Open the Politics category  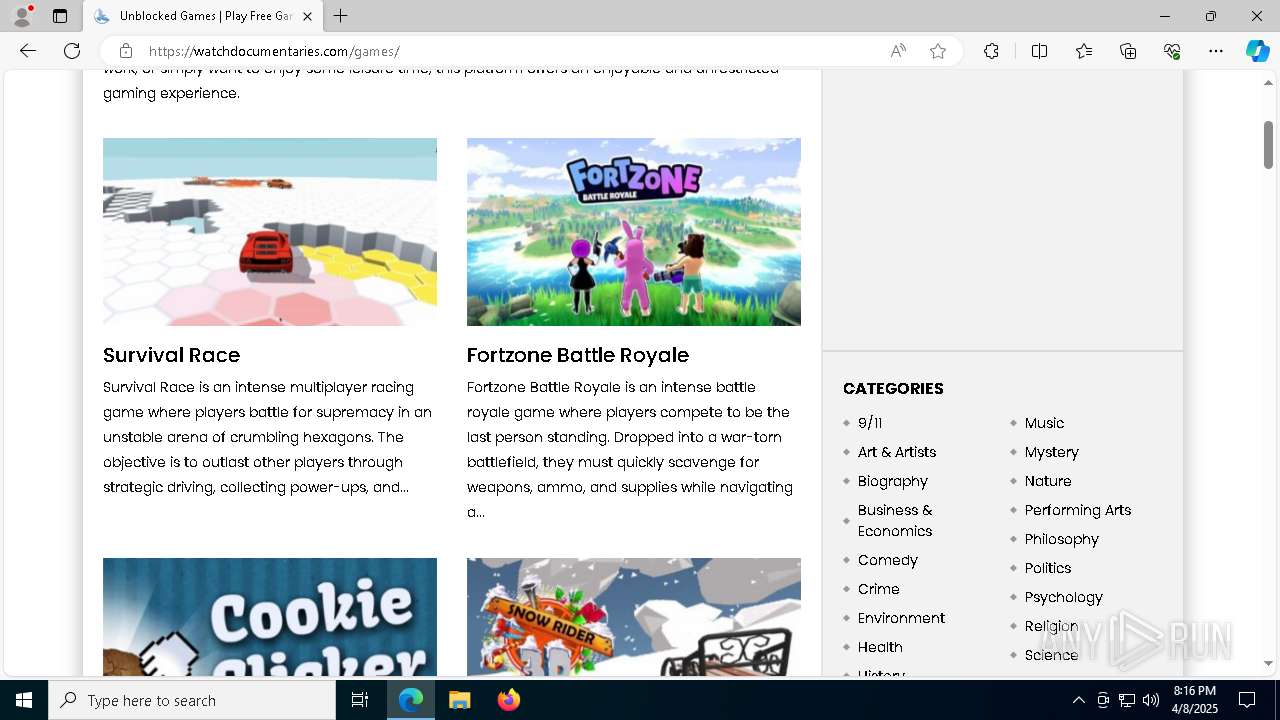point(1048,568)
